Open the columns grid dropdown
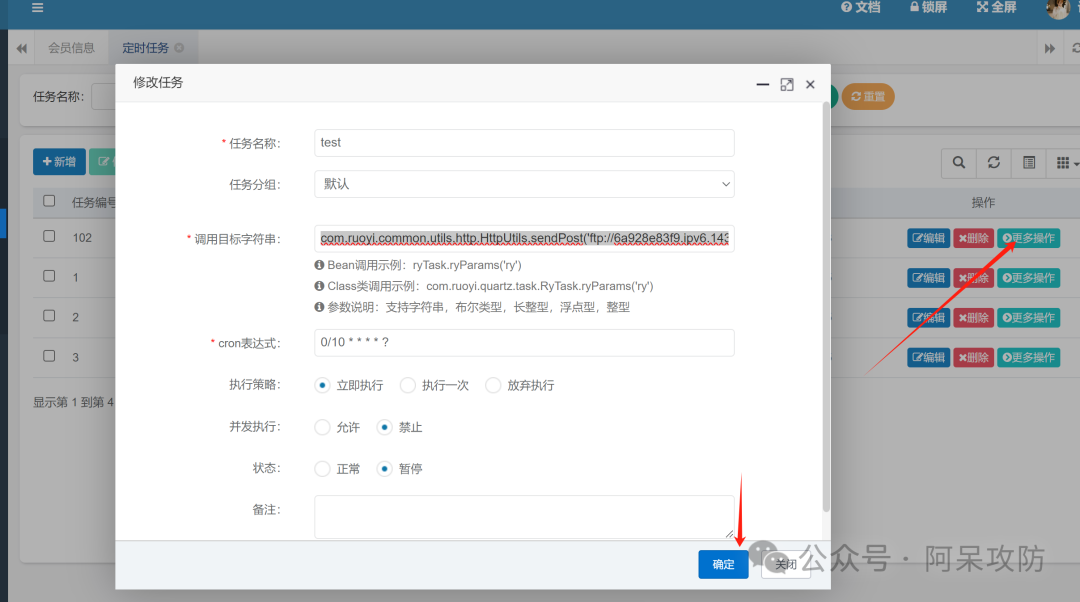Viewport: 1080px width, 602px height. pyautogui.click(x=1066, y=163)
